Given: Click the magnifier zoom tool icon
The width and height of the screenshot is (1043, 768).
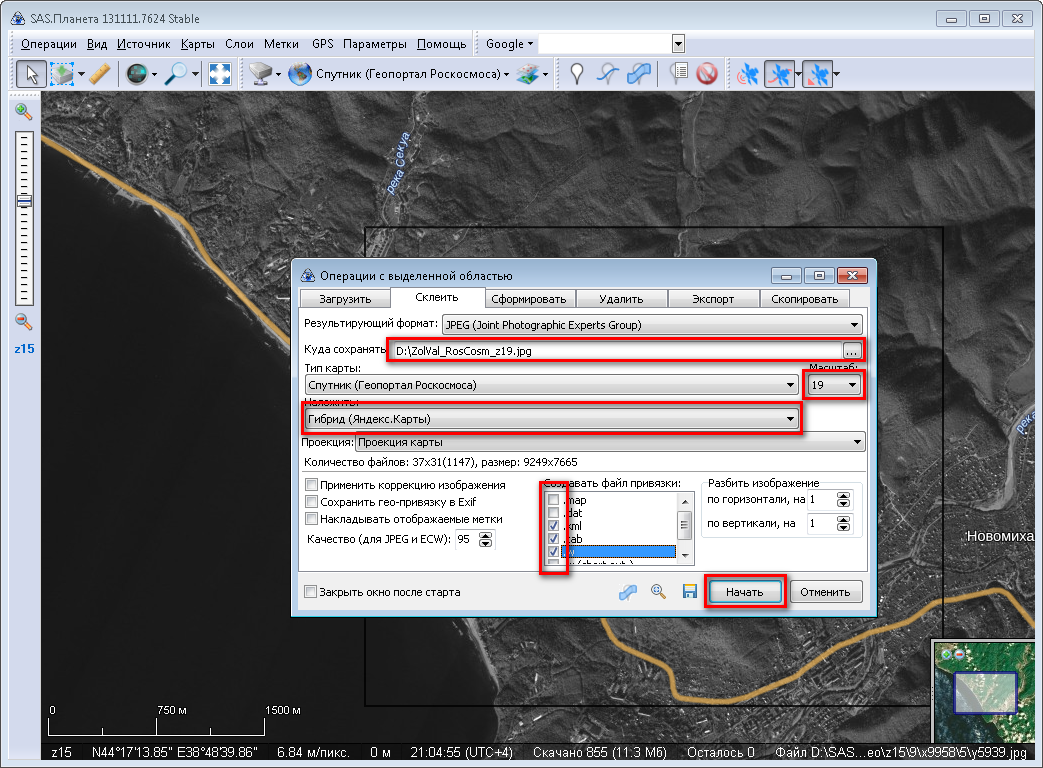Looking at the screenshot, I should coord(176,74).
